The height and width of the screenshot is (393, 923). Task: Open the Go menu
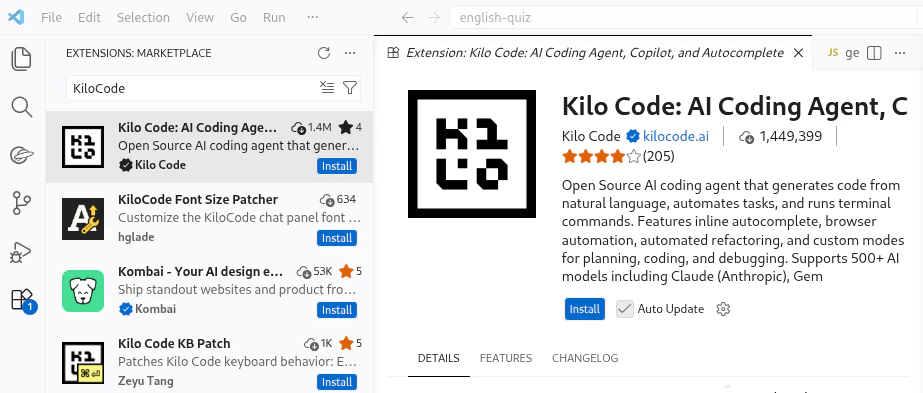(x=238, y=18)
